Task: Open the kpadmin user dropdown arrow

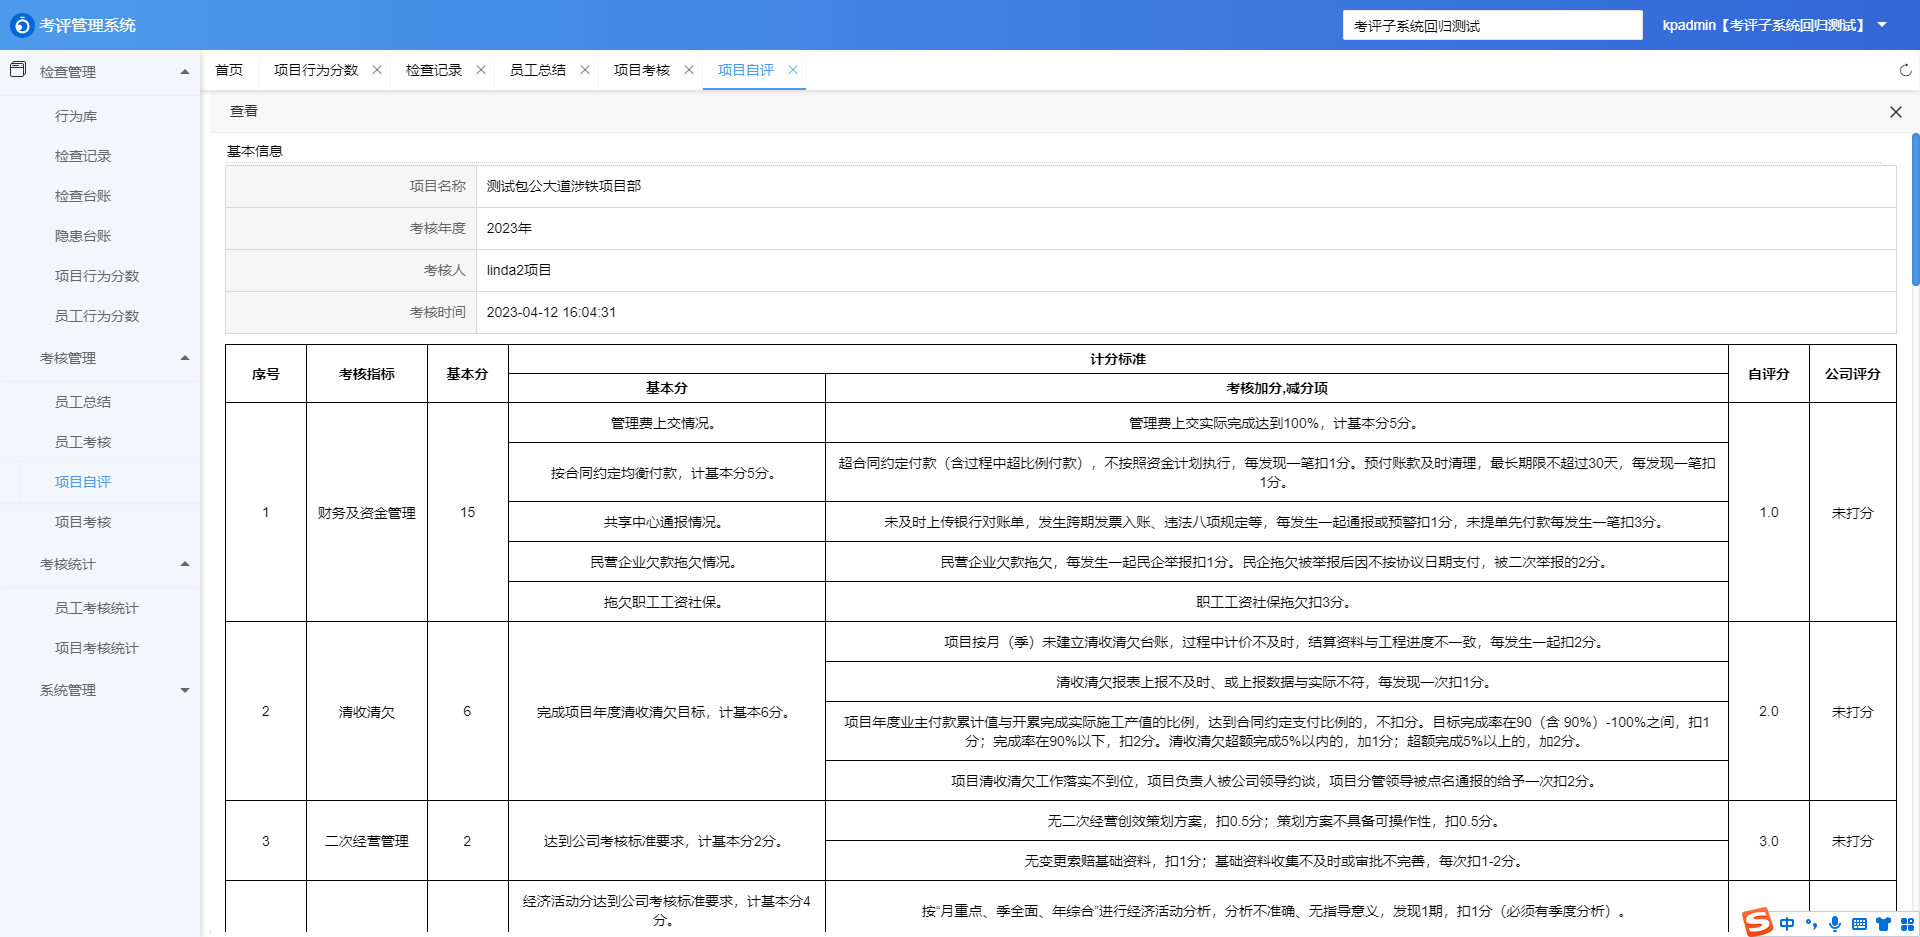Action: click(x=1882, y=25)
